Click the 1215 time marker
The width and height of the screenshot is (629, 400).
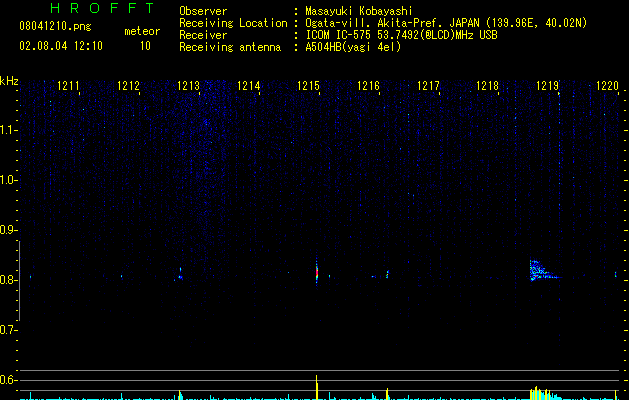coord(308,86)
